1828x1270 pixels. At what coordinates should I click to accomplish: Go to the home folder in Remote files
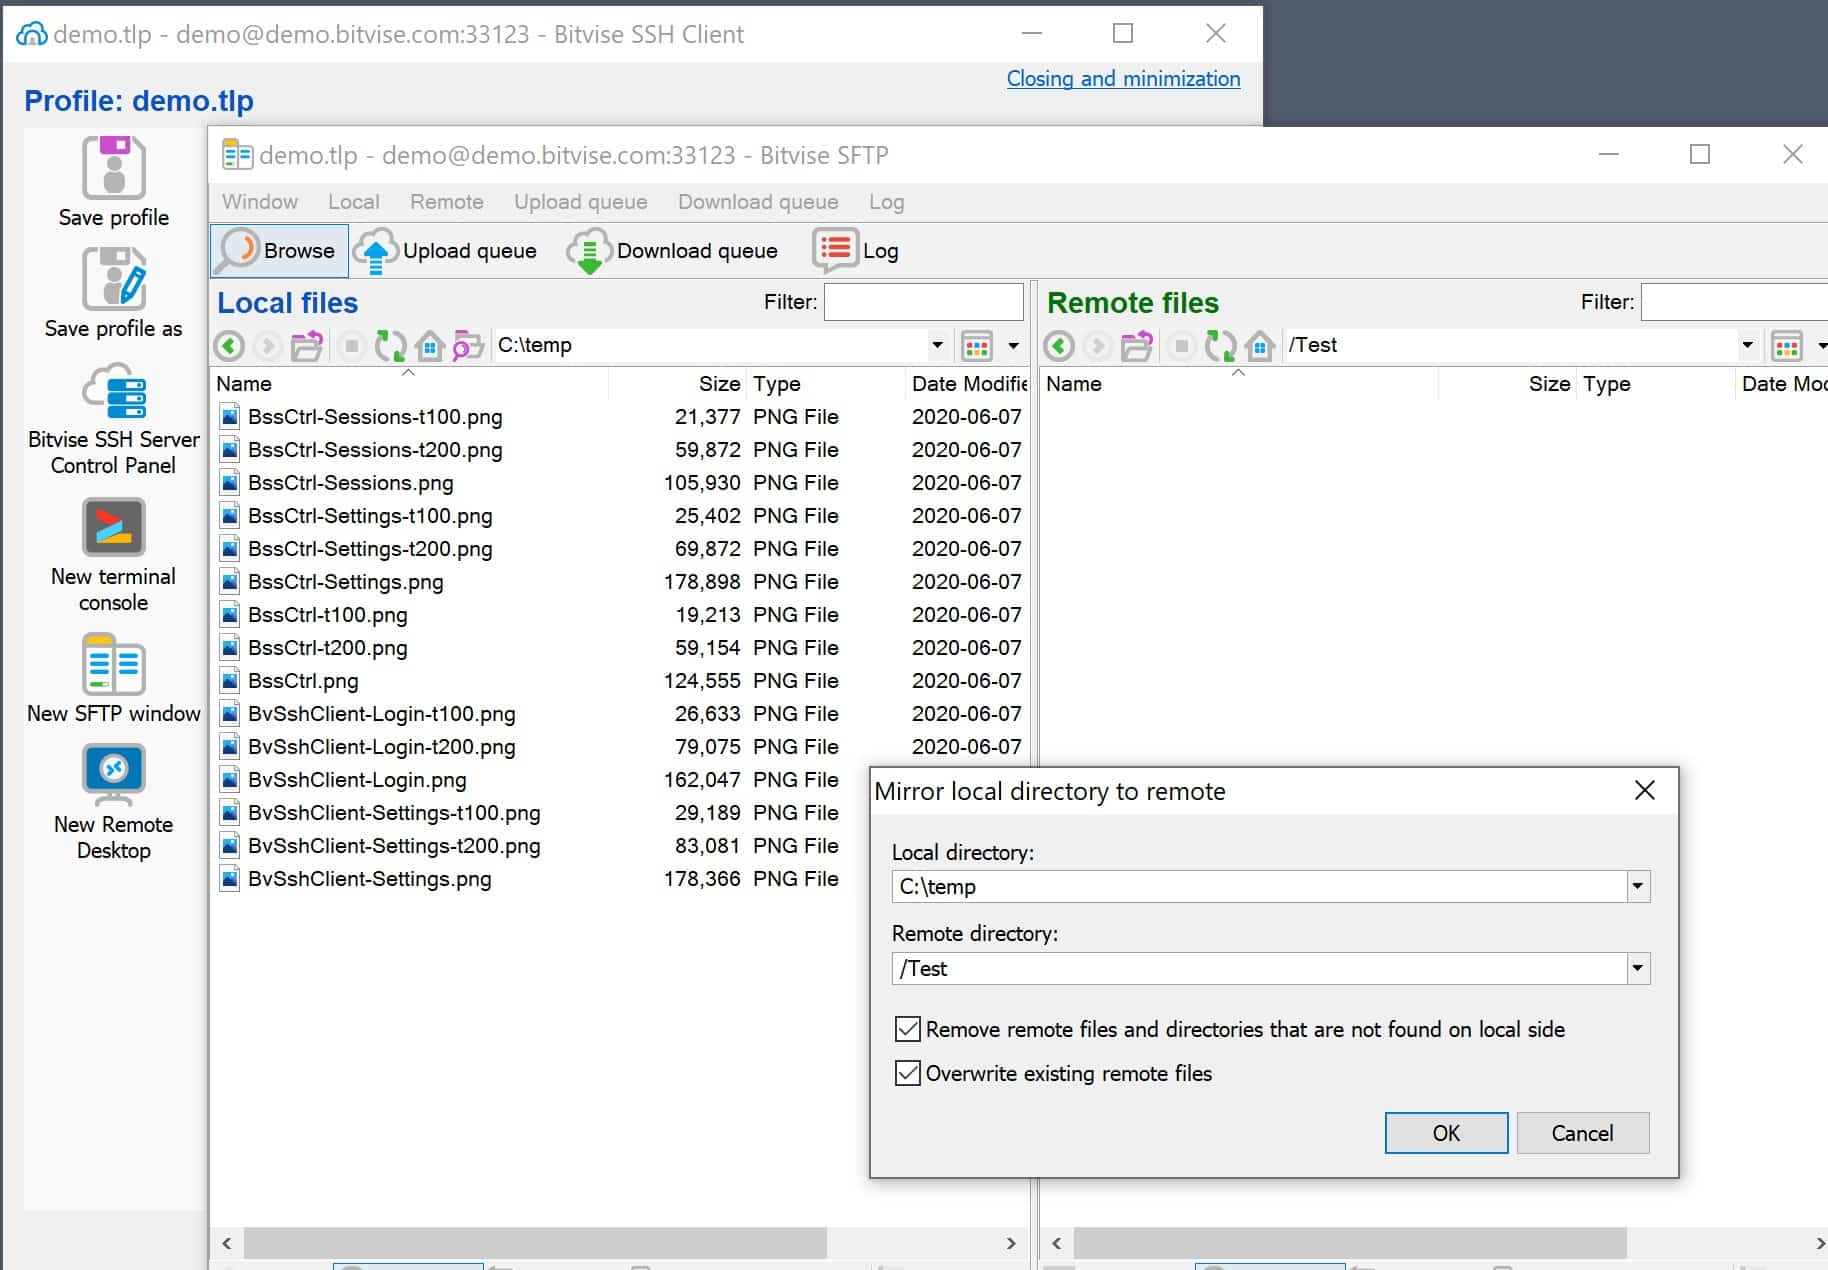point(1260,346)
